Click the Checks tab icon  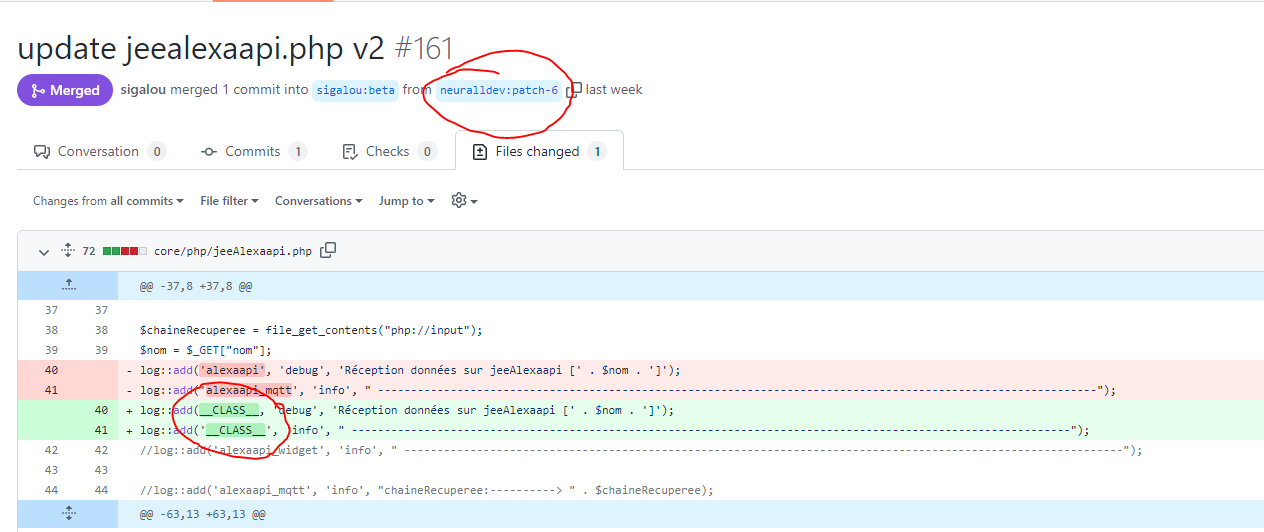pyautogui.click(x=350, y=152)
